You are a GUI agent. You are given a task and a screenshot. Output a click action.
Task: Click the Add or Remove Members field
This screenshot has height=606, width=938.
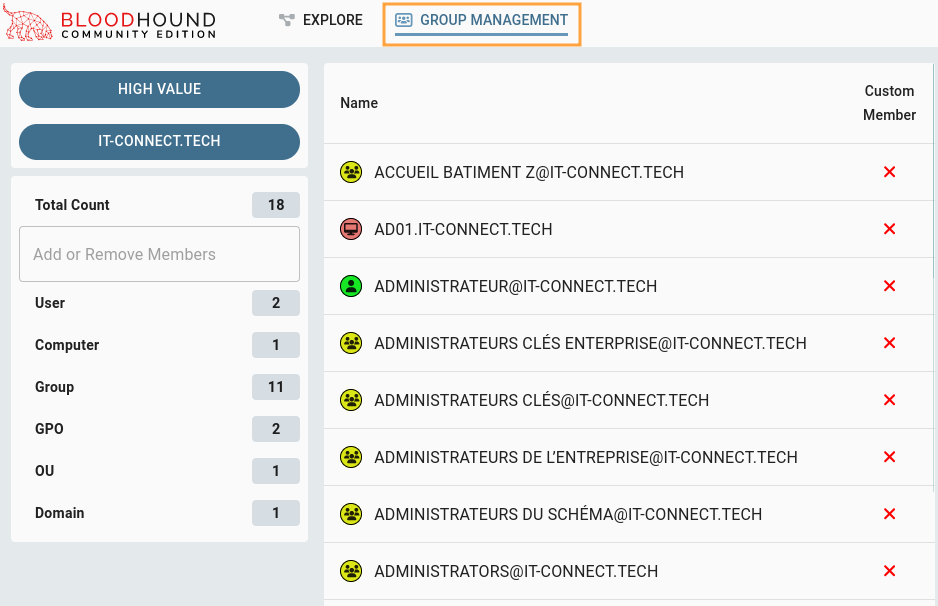click(159, 254)
